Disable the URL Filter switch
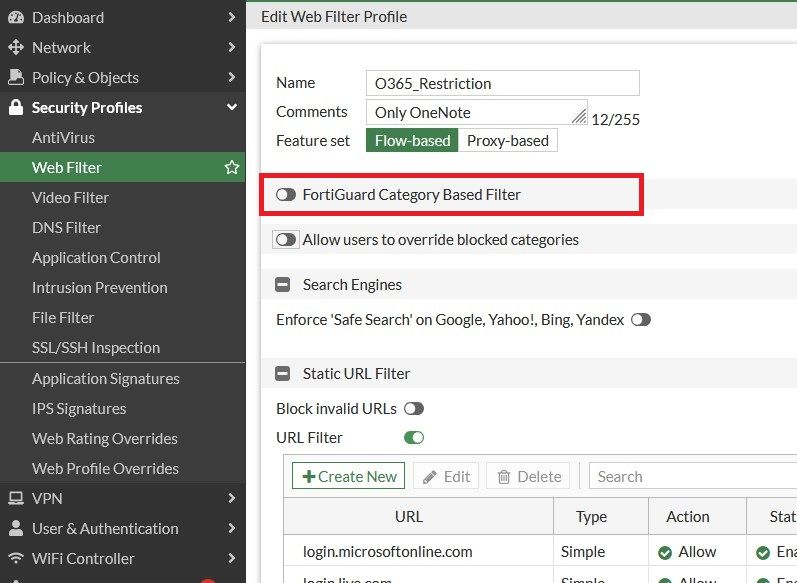Image resolution: width=797 pixels, height=583 pixels. click(x=414, y=438)
